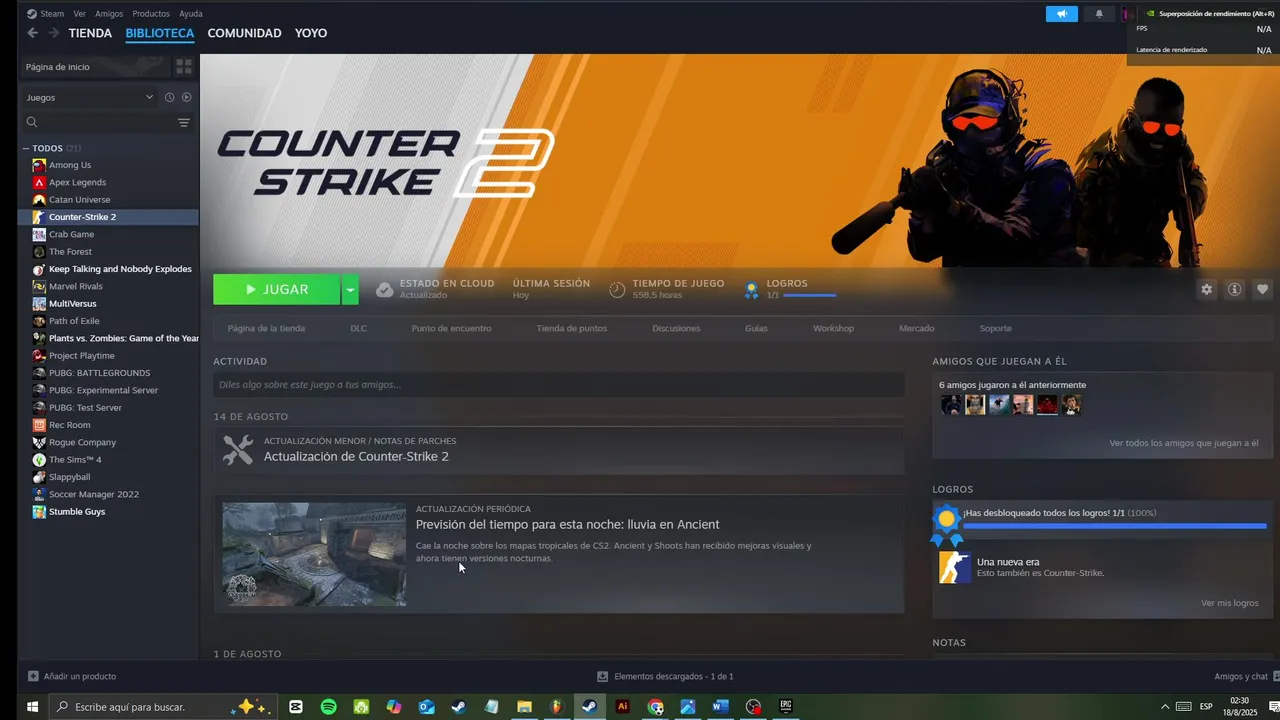
Task: Open Actualización de Counter-Strike 2 news
Action: 356,456
